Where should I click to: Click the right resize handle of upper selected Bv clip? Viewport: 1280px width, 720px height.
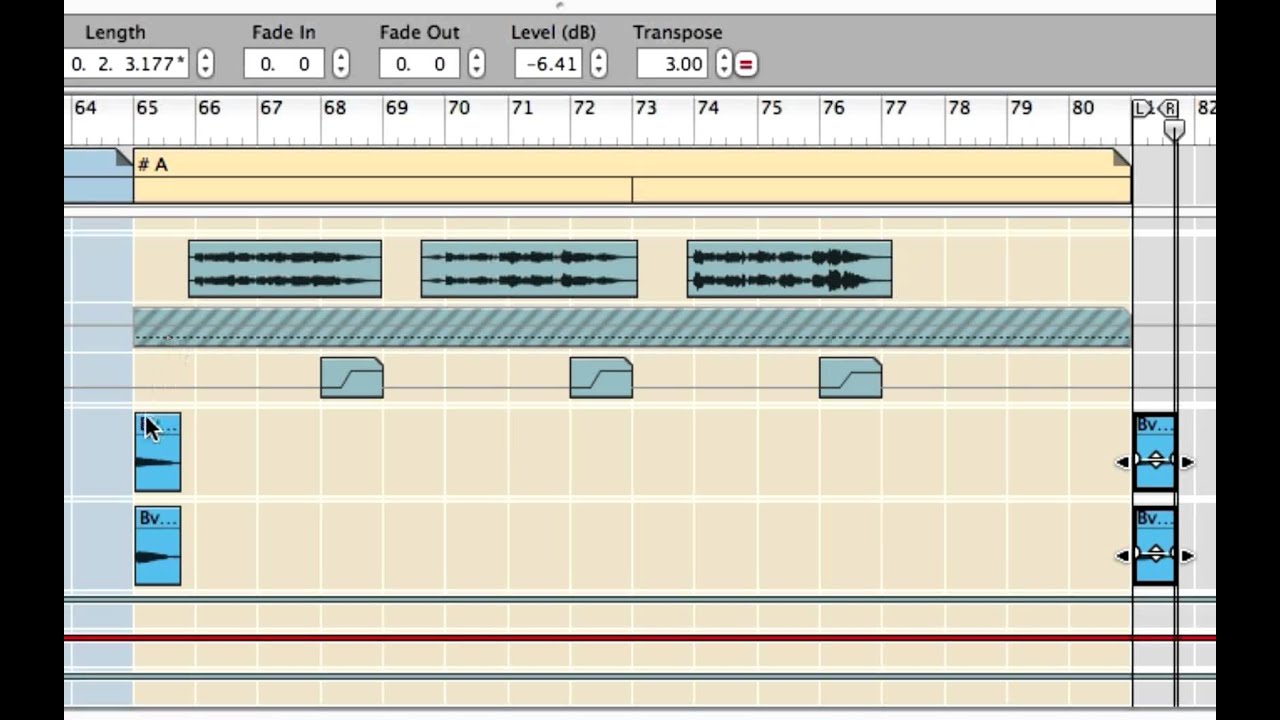point(1187,461)
